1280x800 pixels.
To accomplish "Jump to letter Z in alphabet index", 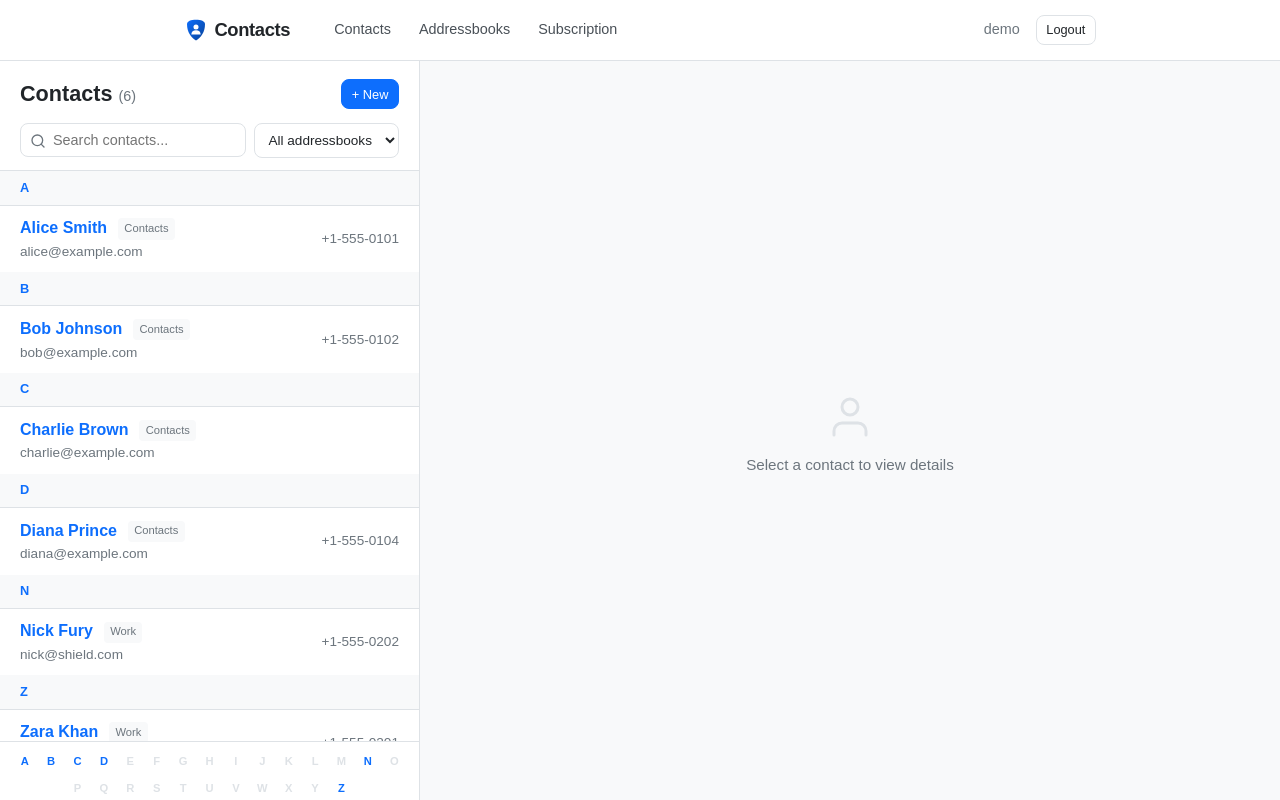I will (341, 788).
